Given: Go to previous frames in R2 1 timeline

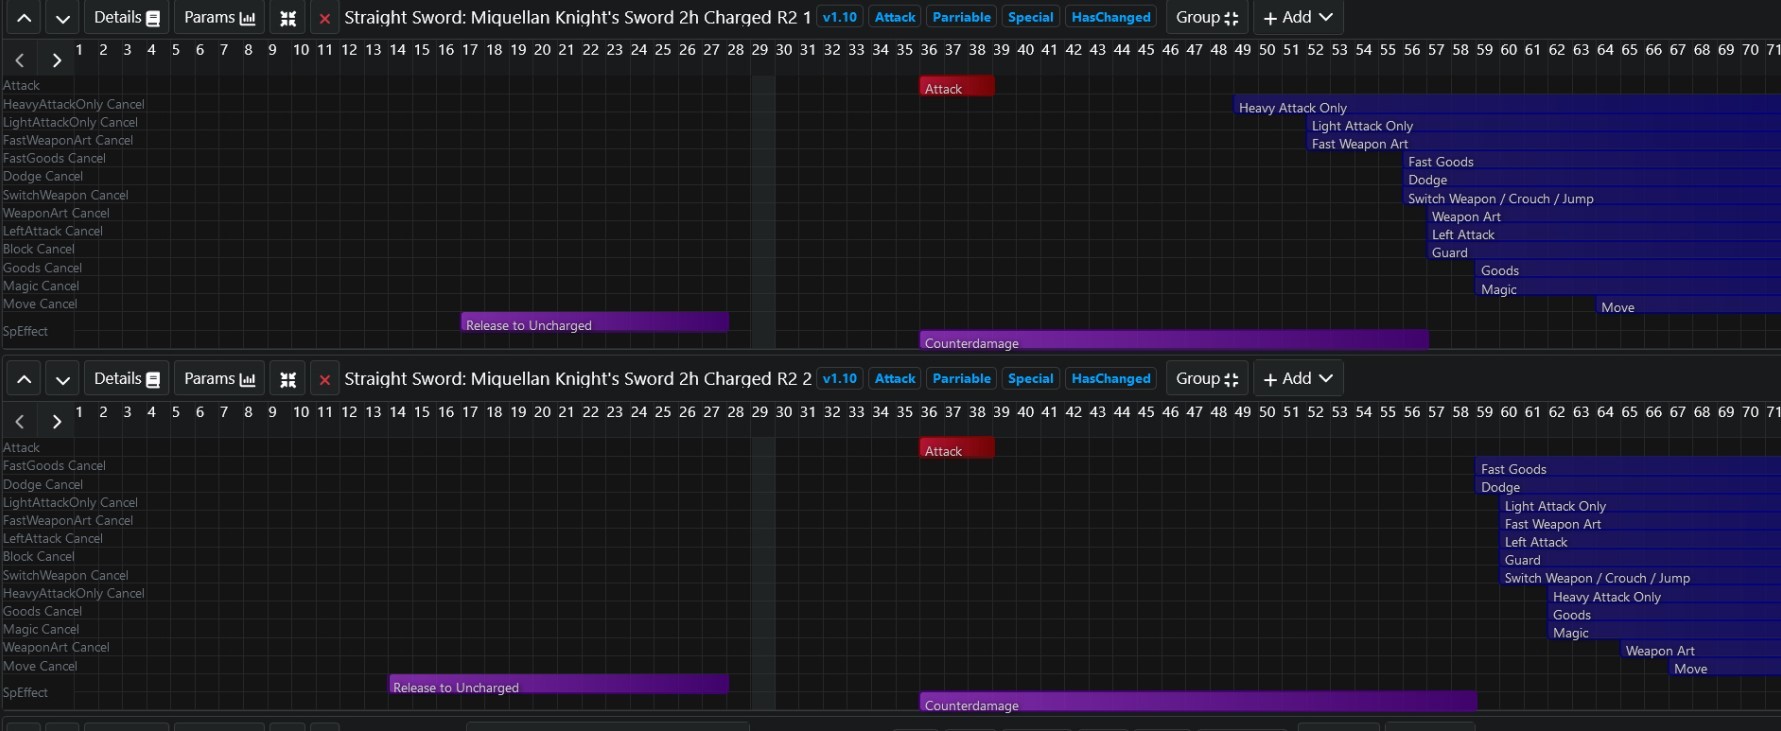Looking at the screenshot, I should pyautogui.click(x=20, y=60).
